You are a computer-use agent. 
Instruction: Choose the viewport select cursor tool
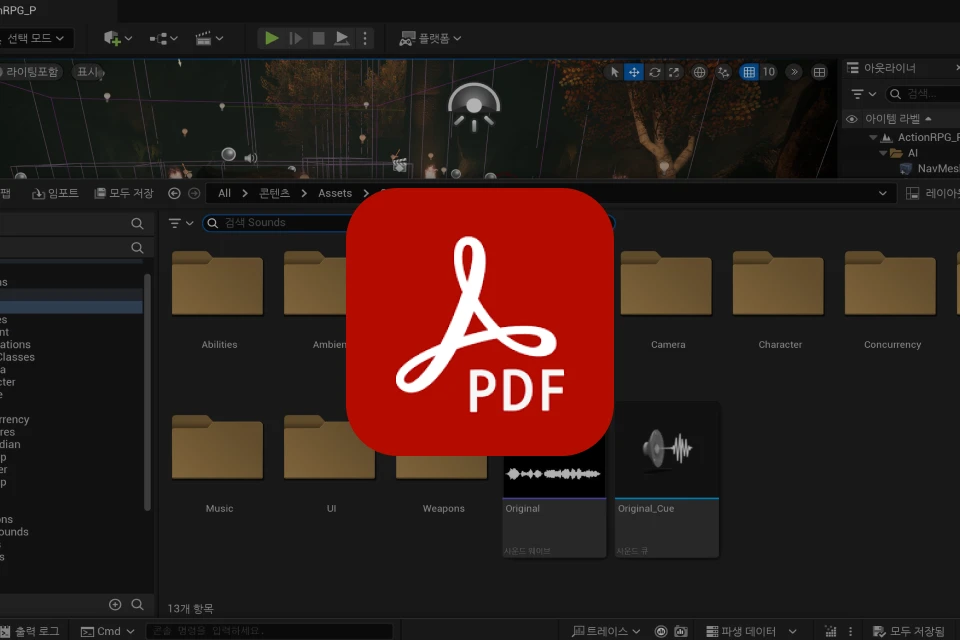coord(614,72)
